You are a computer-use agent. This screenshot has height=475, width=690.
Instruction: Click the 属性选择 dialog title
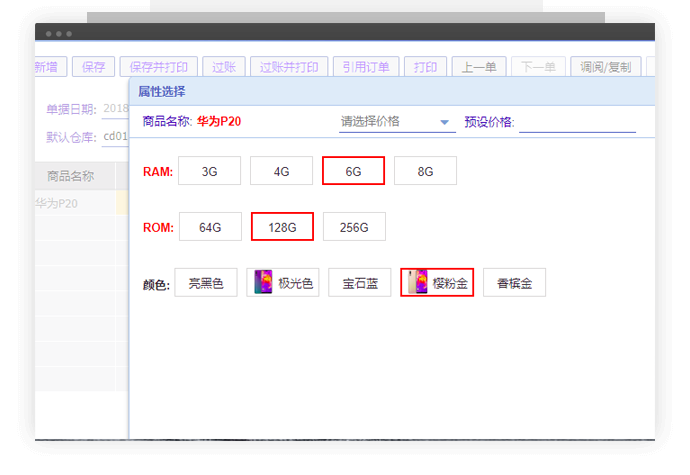tap(162, 92)
